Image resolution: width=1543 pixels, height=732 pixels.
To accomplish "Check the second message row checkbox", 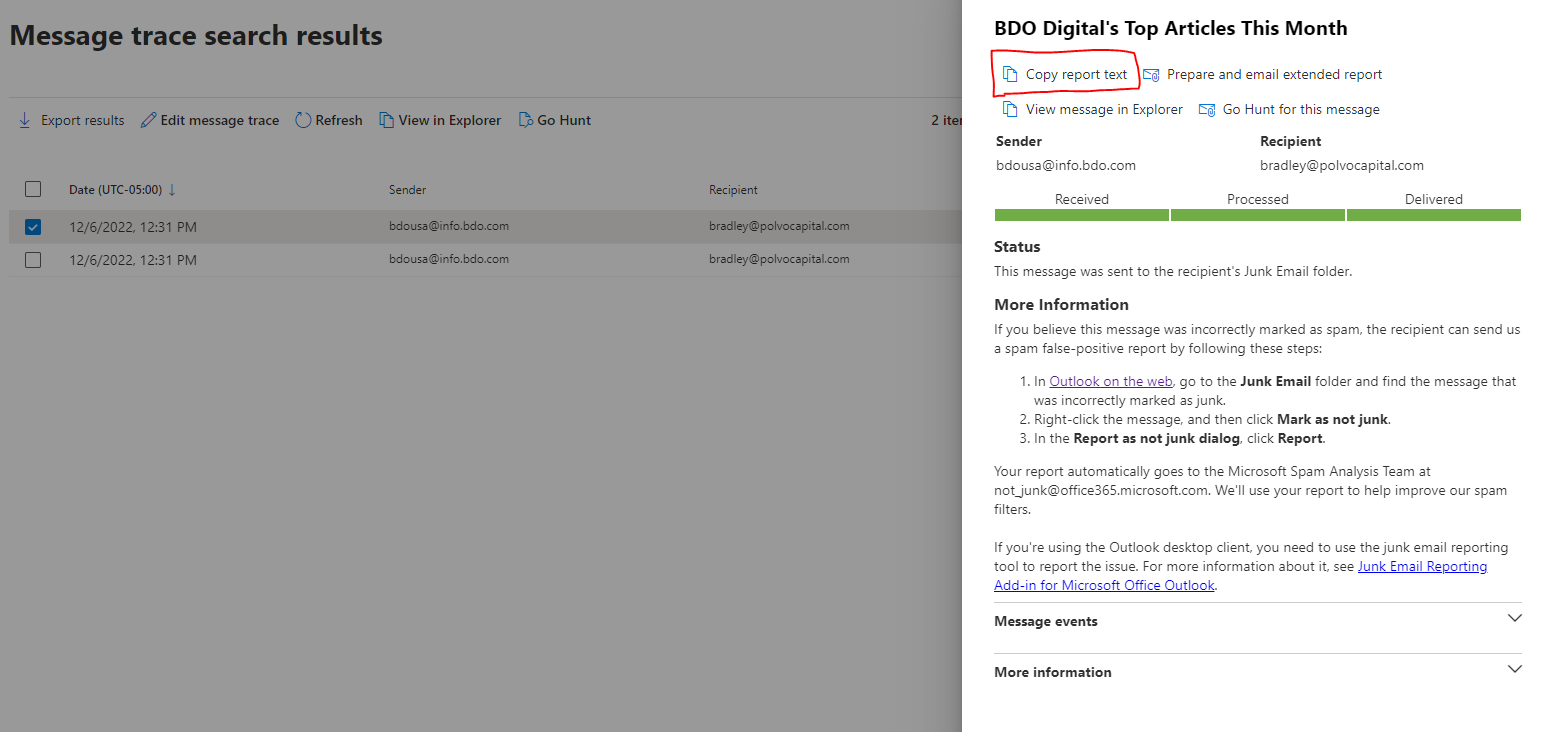I will coord(33,260).
